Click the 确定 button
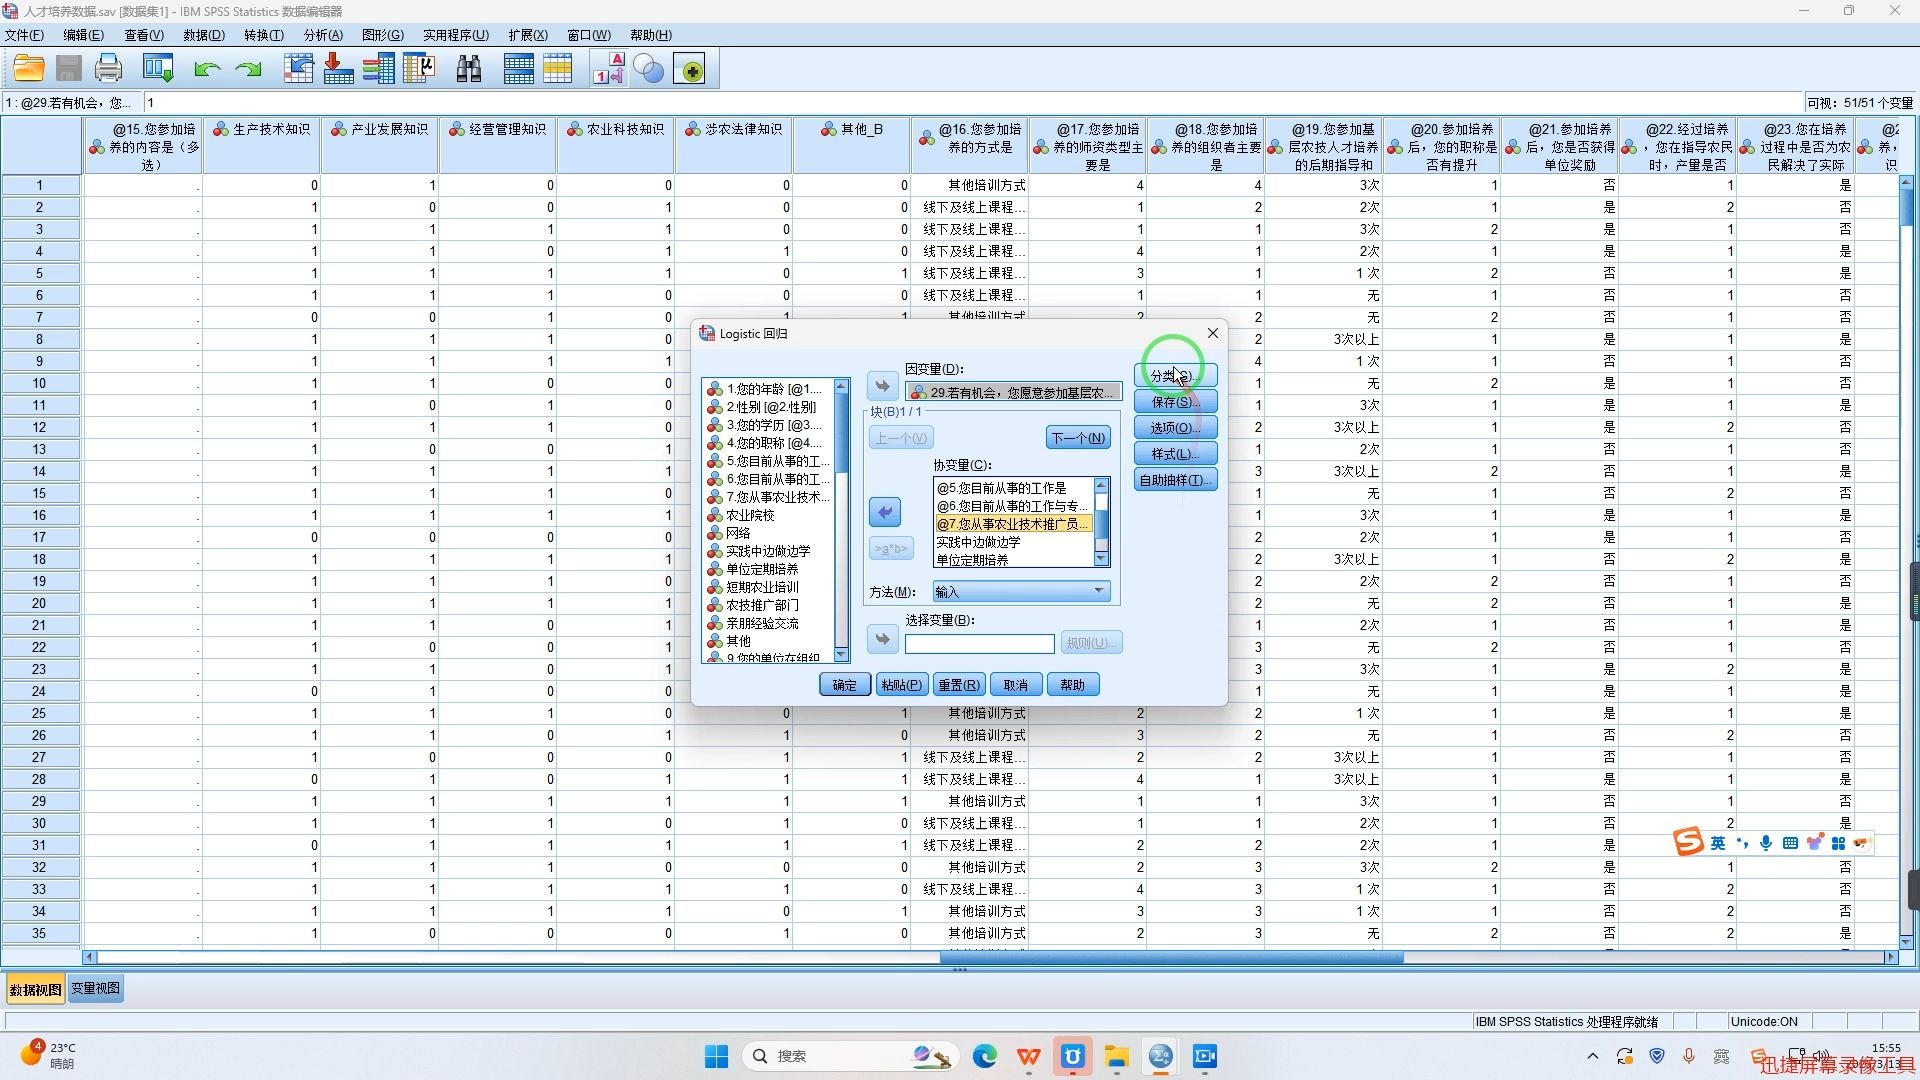 [844, 685]
